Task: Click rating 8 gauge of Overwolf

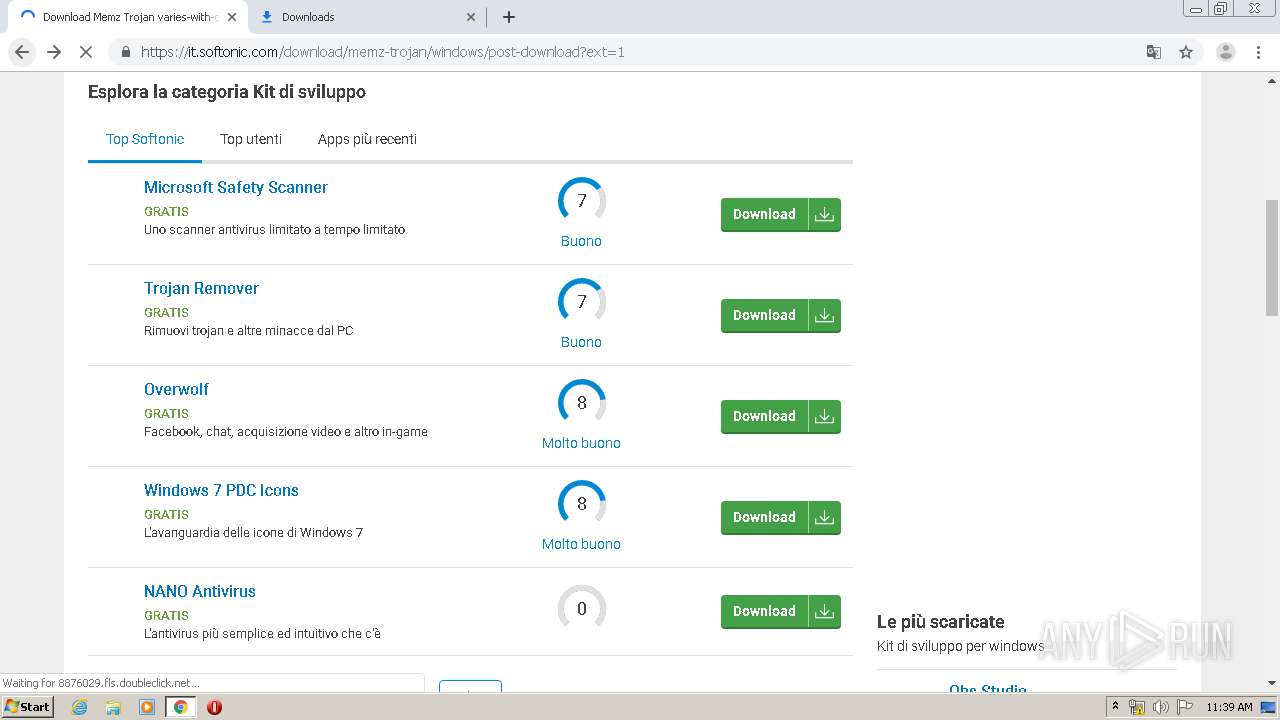Action: 582,403
